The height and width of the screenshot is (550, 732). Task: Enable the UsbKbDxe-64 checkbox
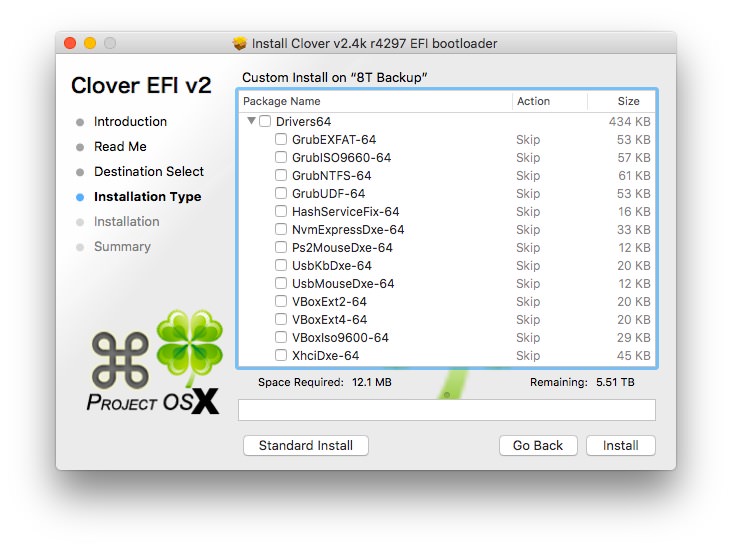[281, 265]
